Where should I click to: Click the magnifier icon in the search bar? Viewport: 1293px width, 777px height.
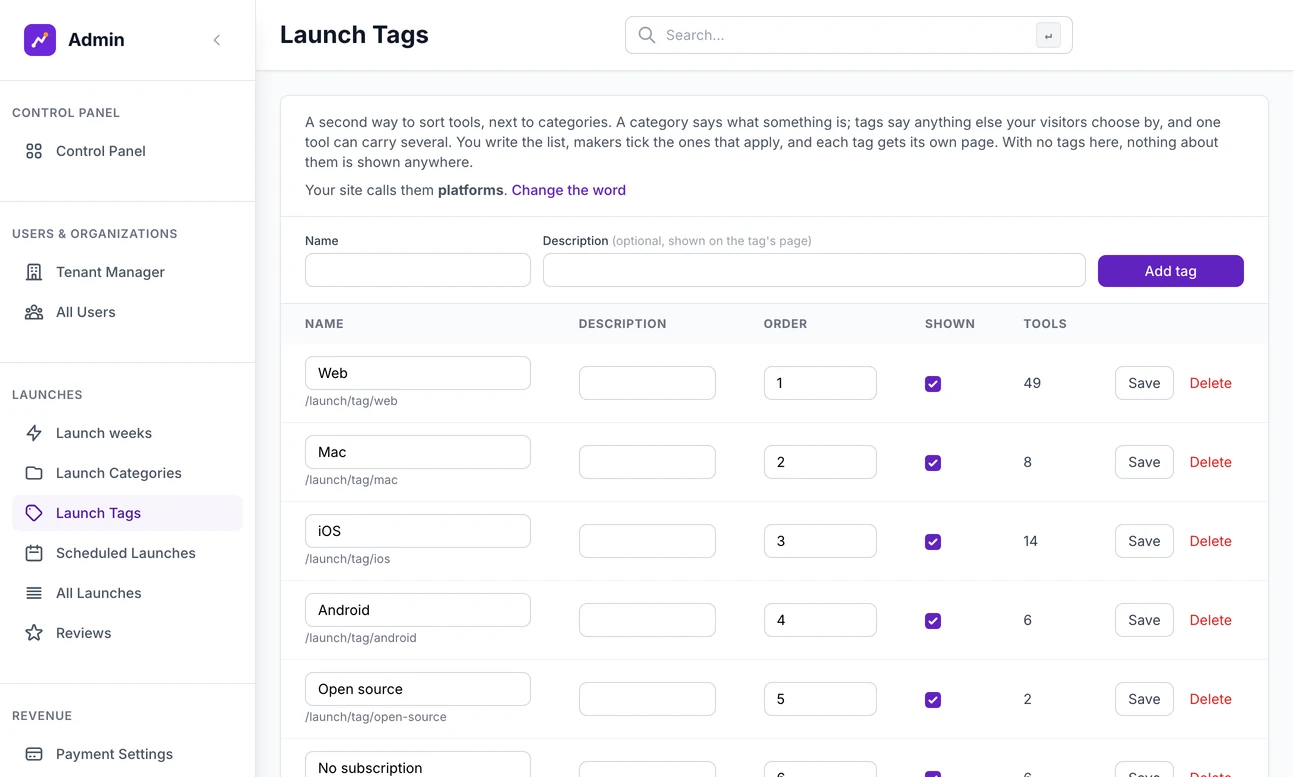[x=647, y=35]
